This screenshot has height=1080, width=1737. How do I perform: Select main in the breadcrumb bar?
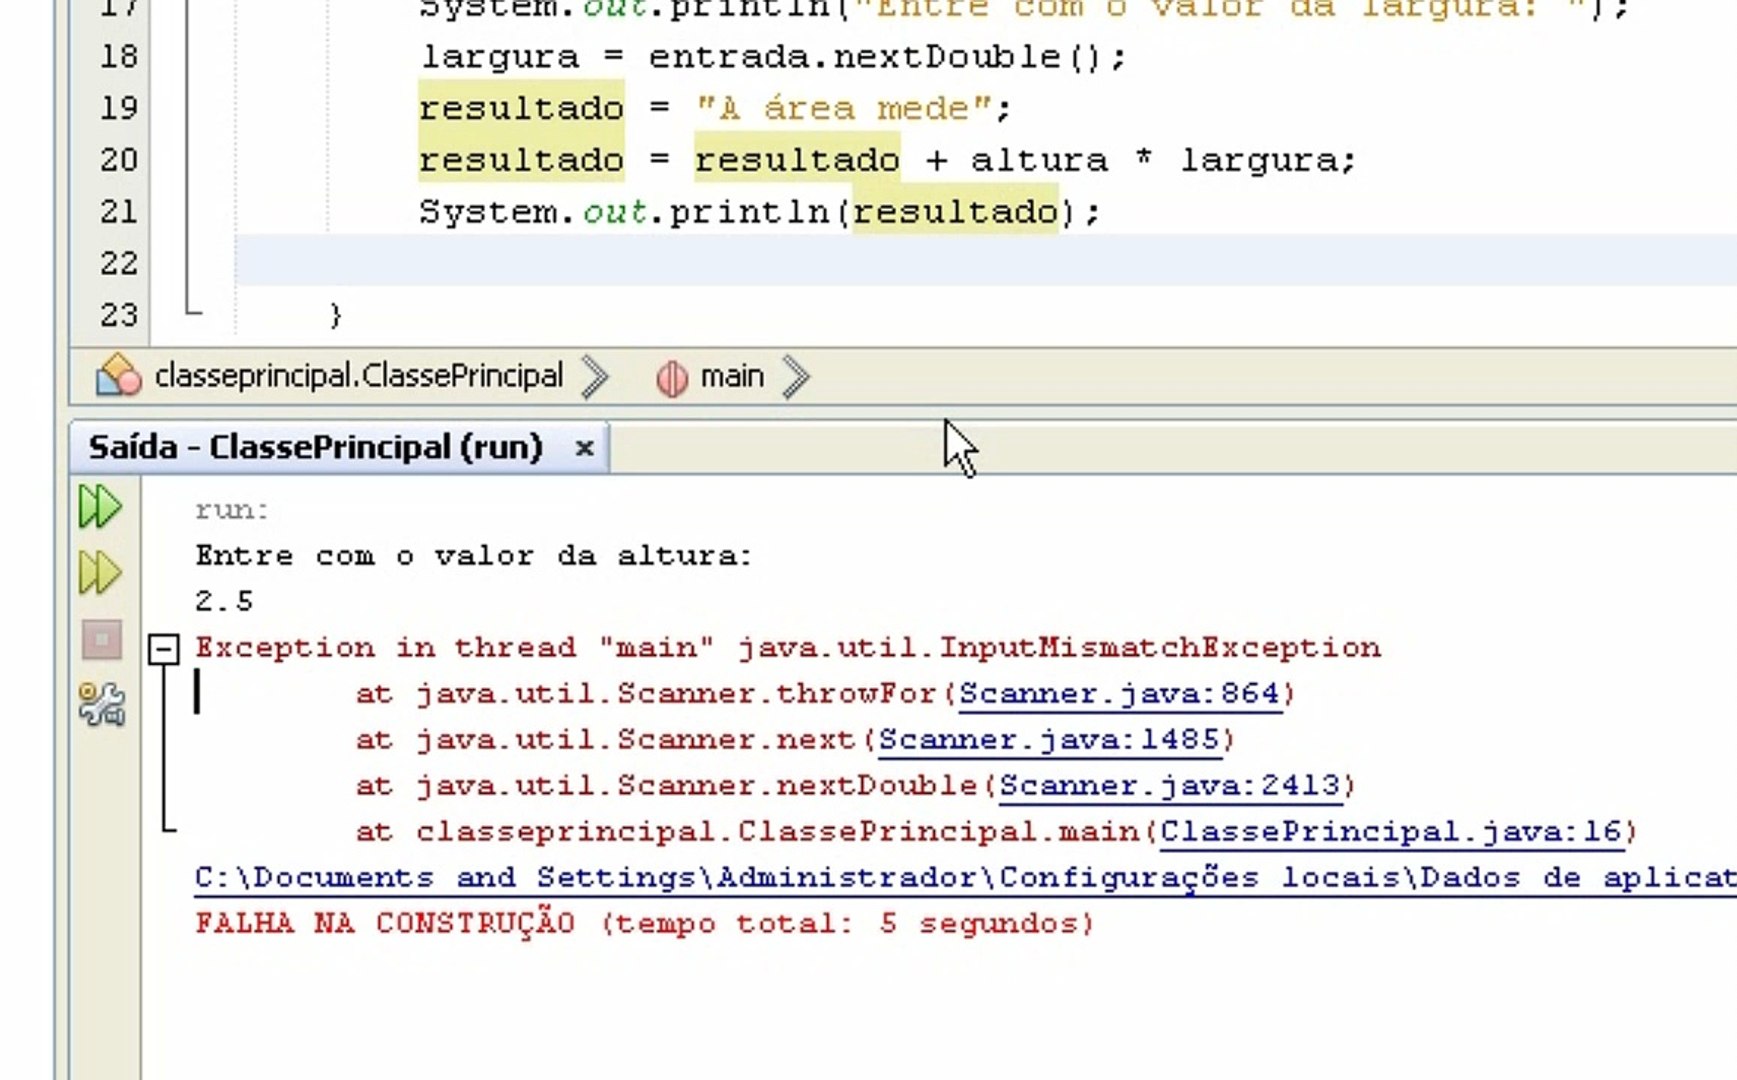(733, 377)
